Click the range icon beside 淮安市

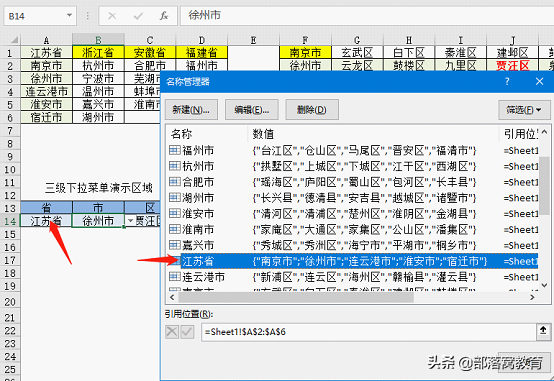coord(175,213)
